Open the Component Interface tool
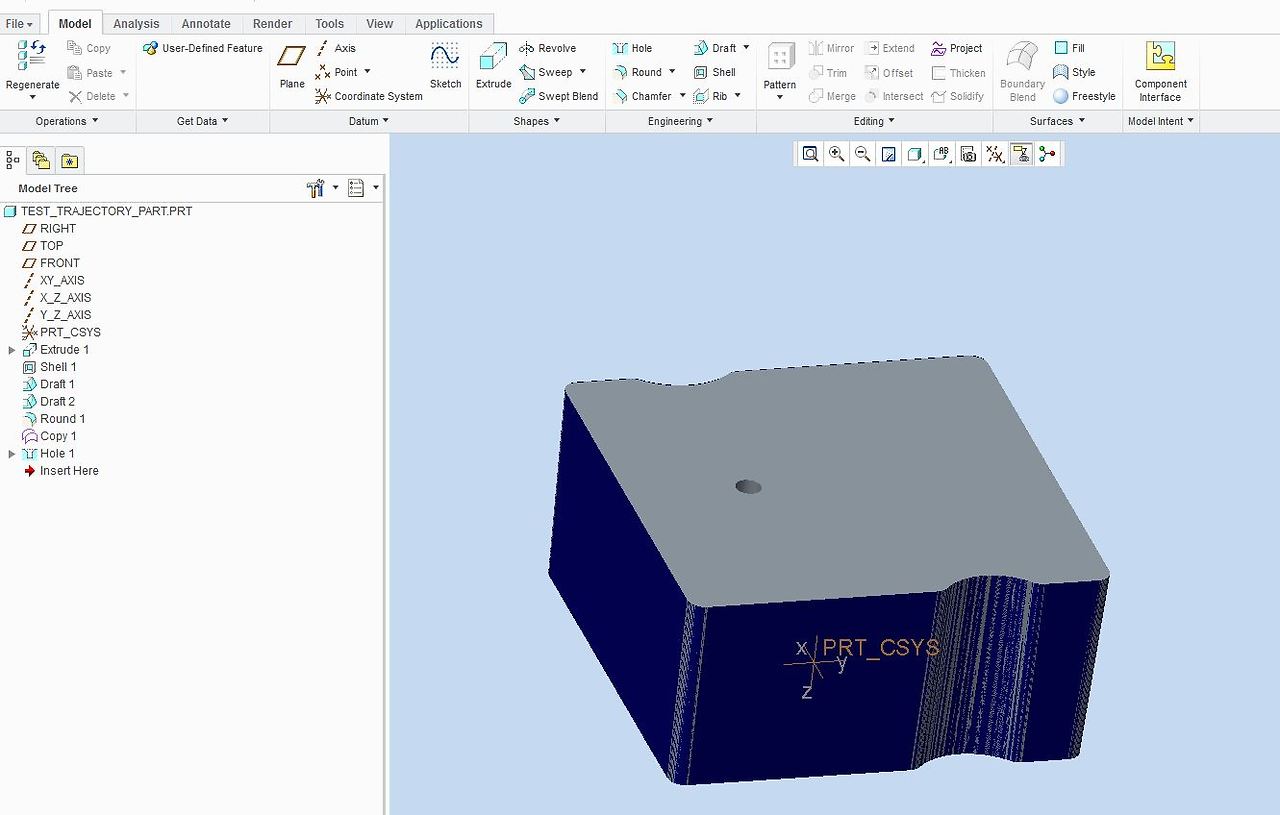1280x815 pixels. (x=1160, y=70)
